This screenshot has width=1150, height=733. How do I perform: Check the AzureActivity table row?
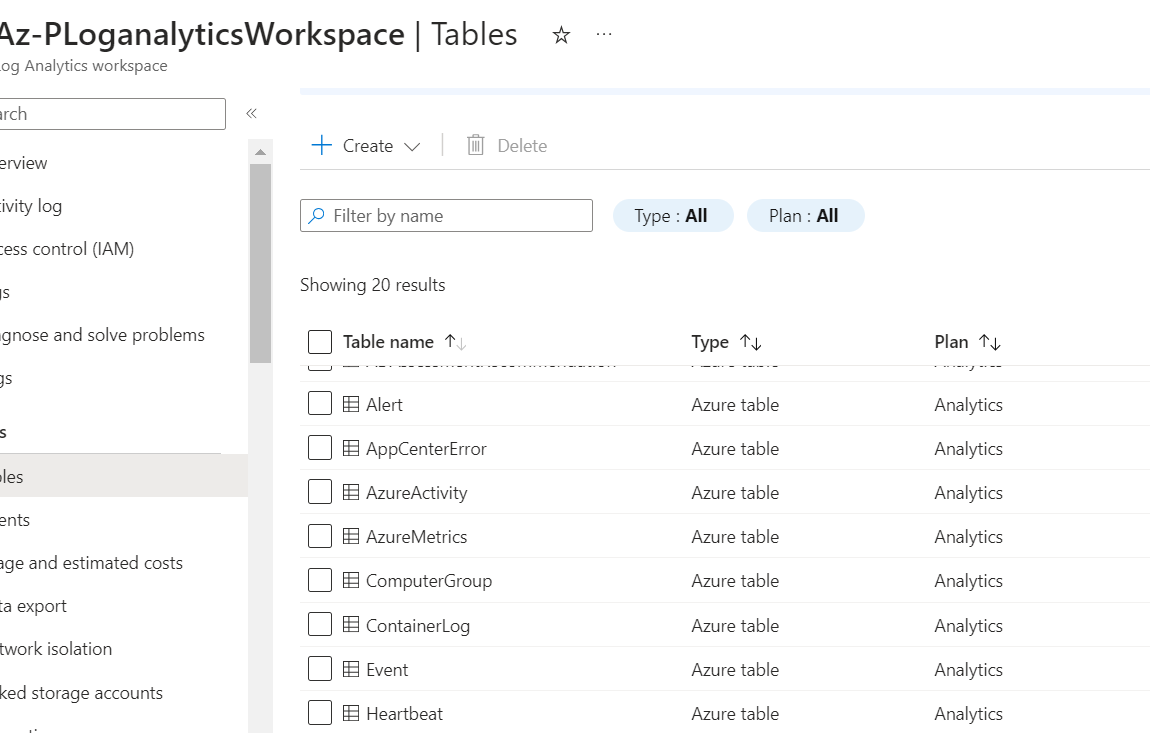tap(320, 492)
